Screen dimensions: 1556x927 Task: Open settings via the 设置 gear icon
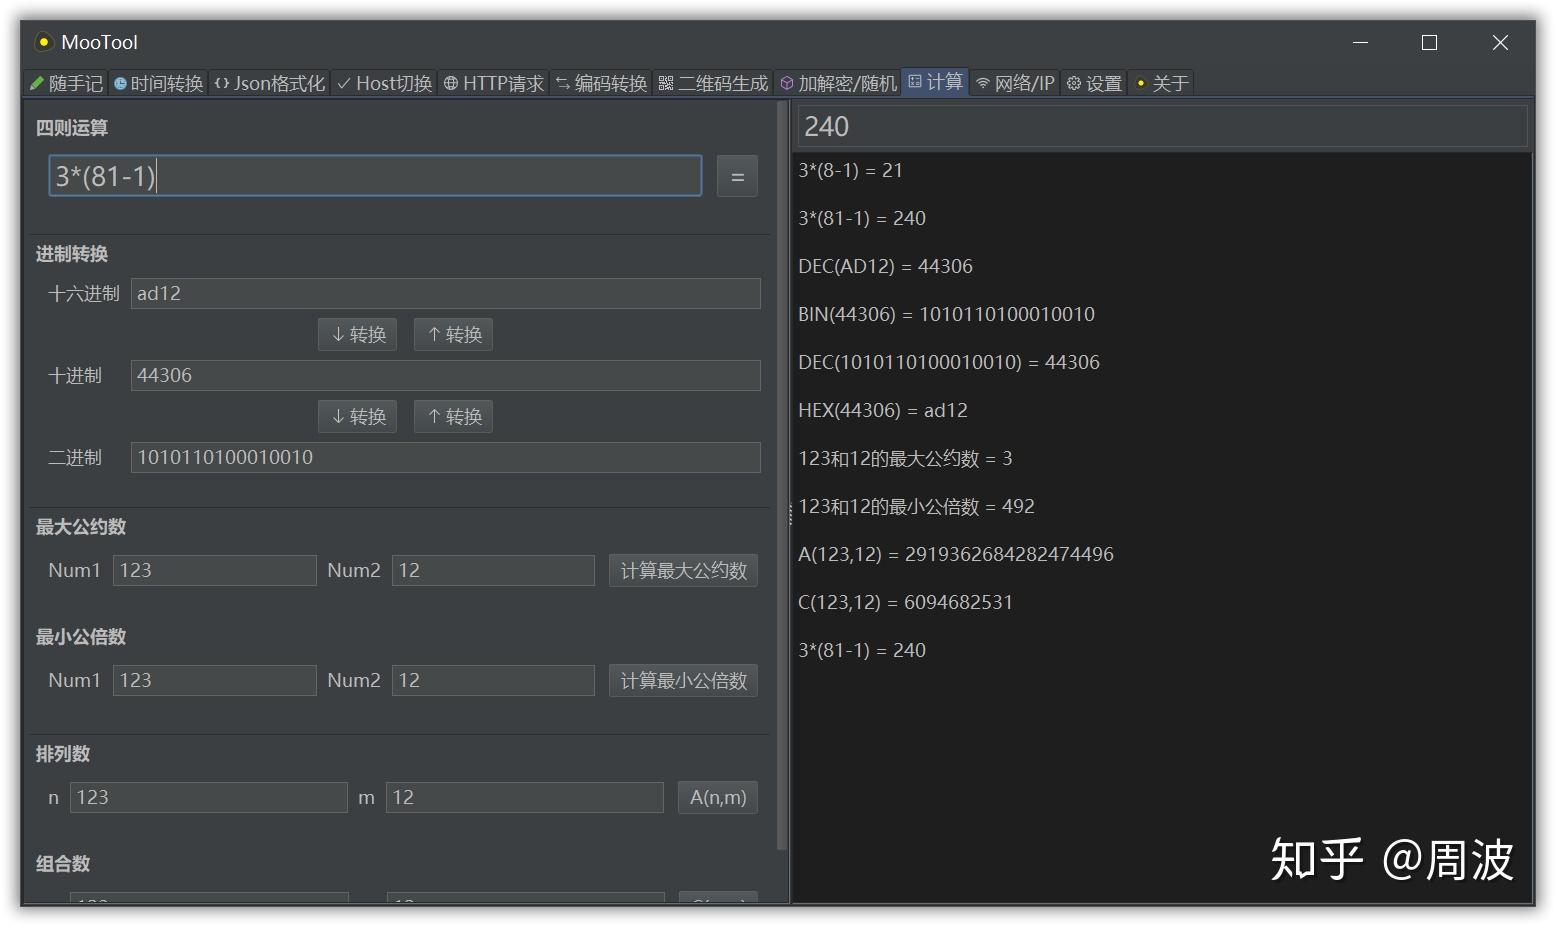tap(1094, 83)
